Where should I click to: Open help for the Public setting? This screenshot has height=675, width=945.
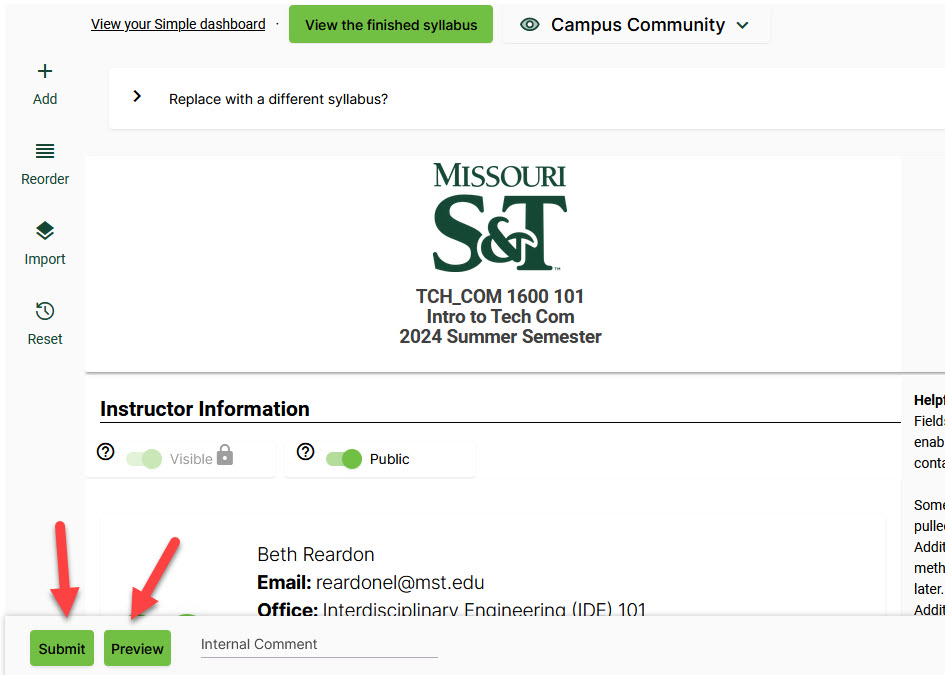(x=307, y=452)
